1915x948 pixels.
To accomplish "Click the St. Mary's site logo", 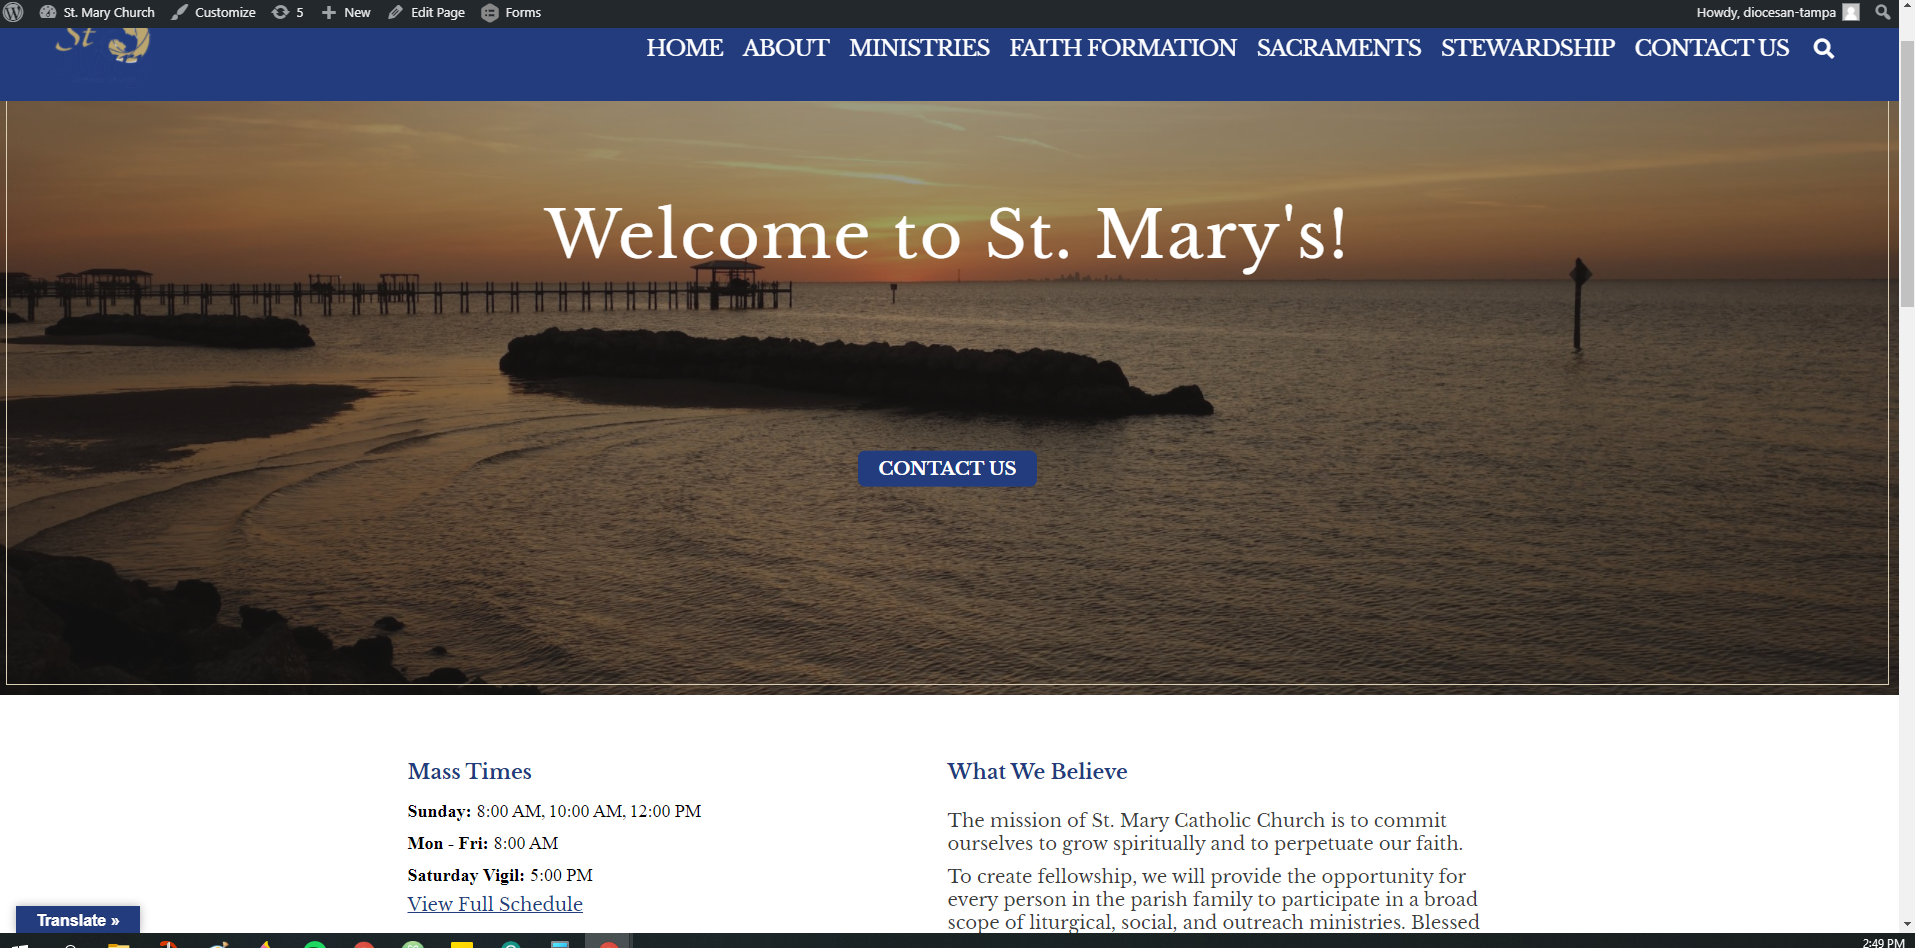I will (x=103, y=46).
